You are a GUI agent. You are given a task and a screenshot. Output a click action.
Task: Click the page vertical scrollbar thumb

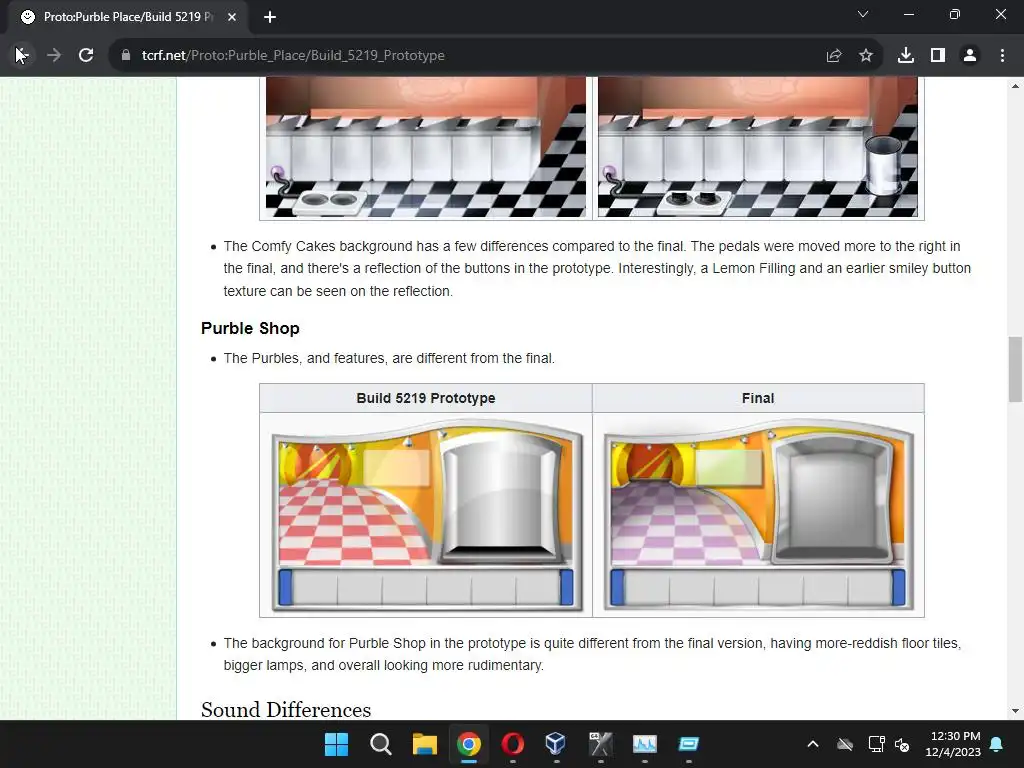click(1015, 370)
